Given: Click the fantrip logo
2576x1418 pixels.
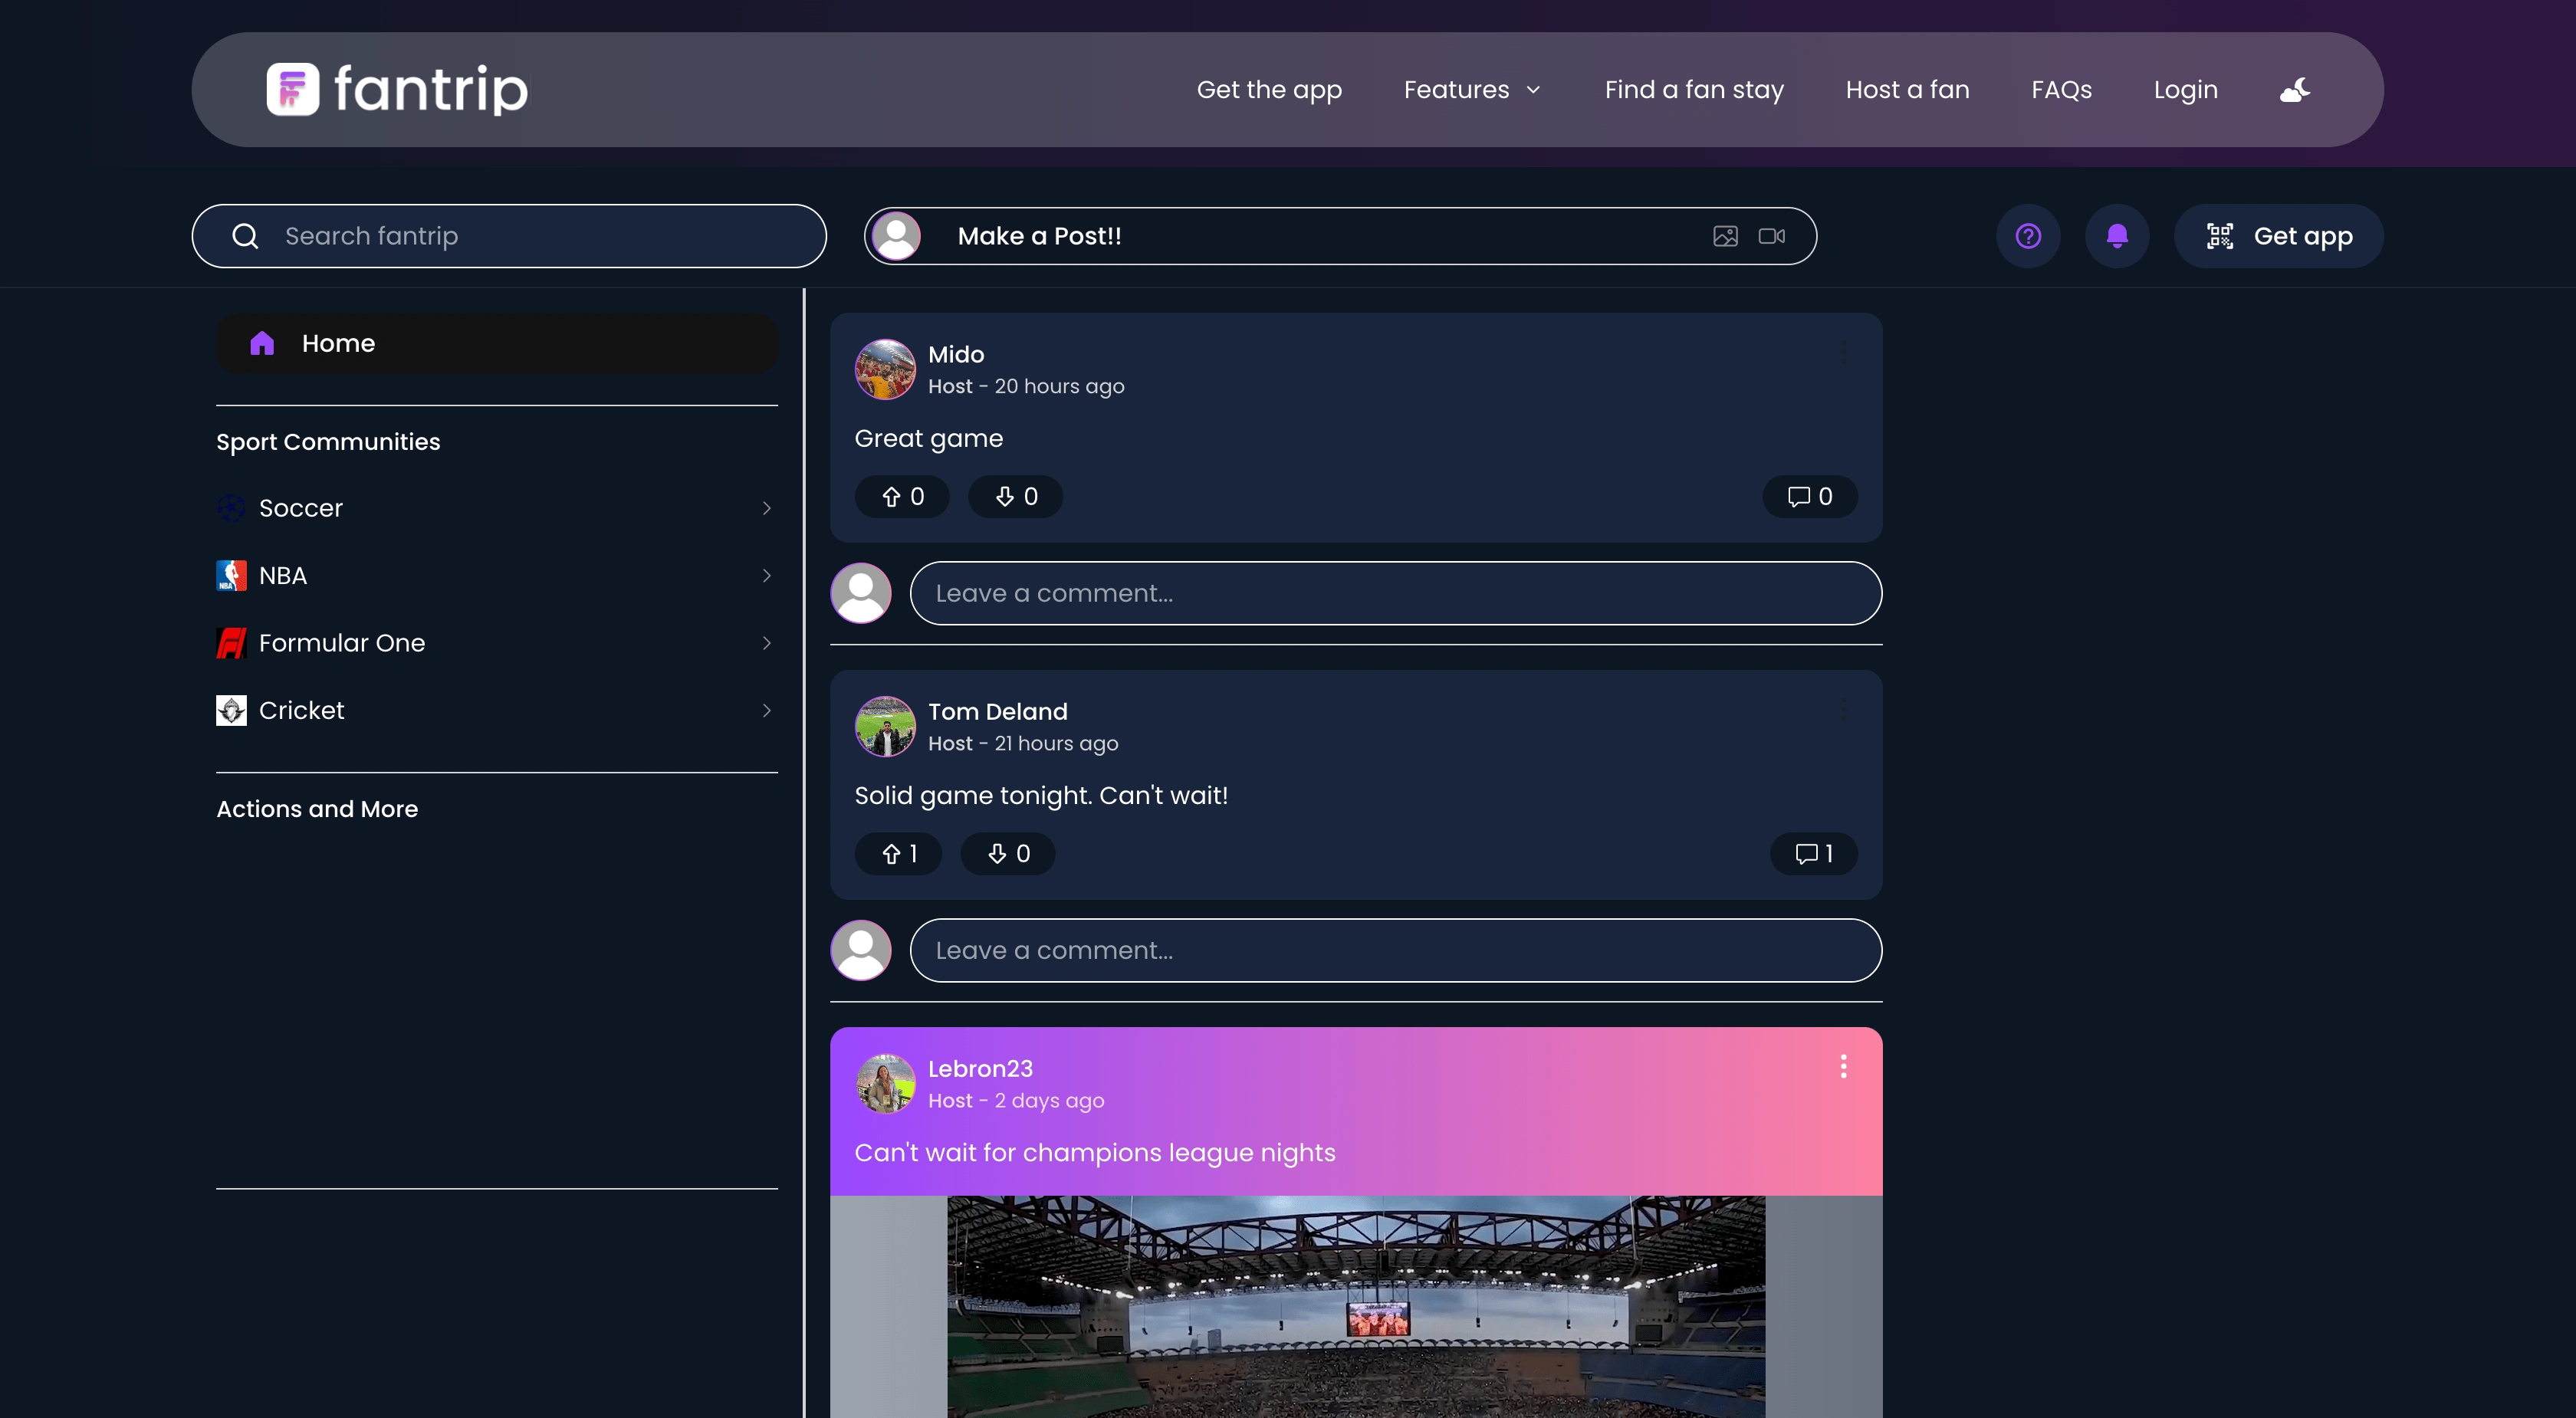Looking at the screenshot, I should click(397, 89).
